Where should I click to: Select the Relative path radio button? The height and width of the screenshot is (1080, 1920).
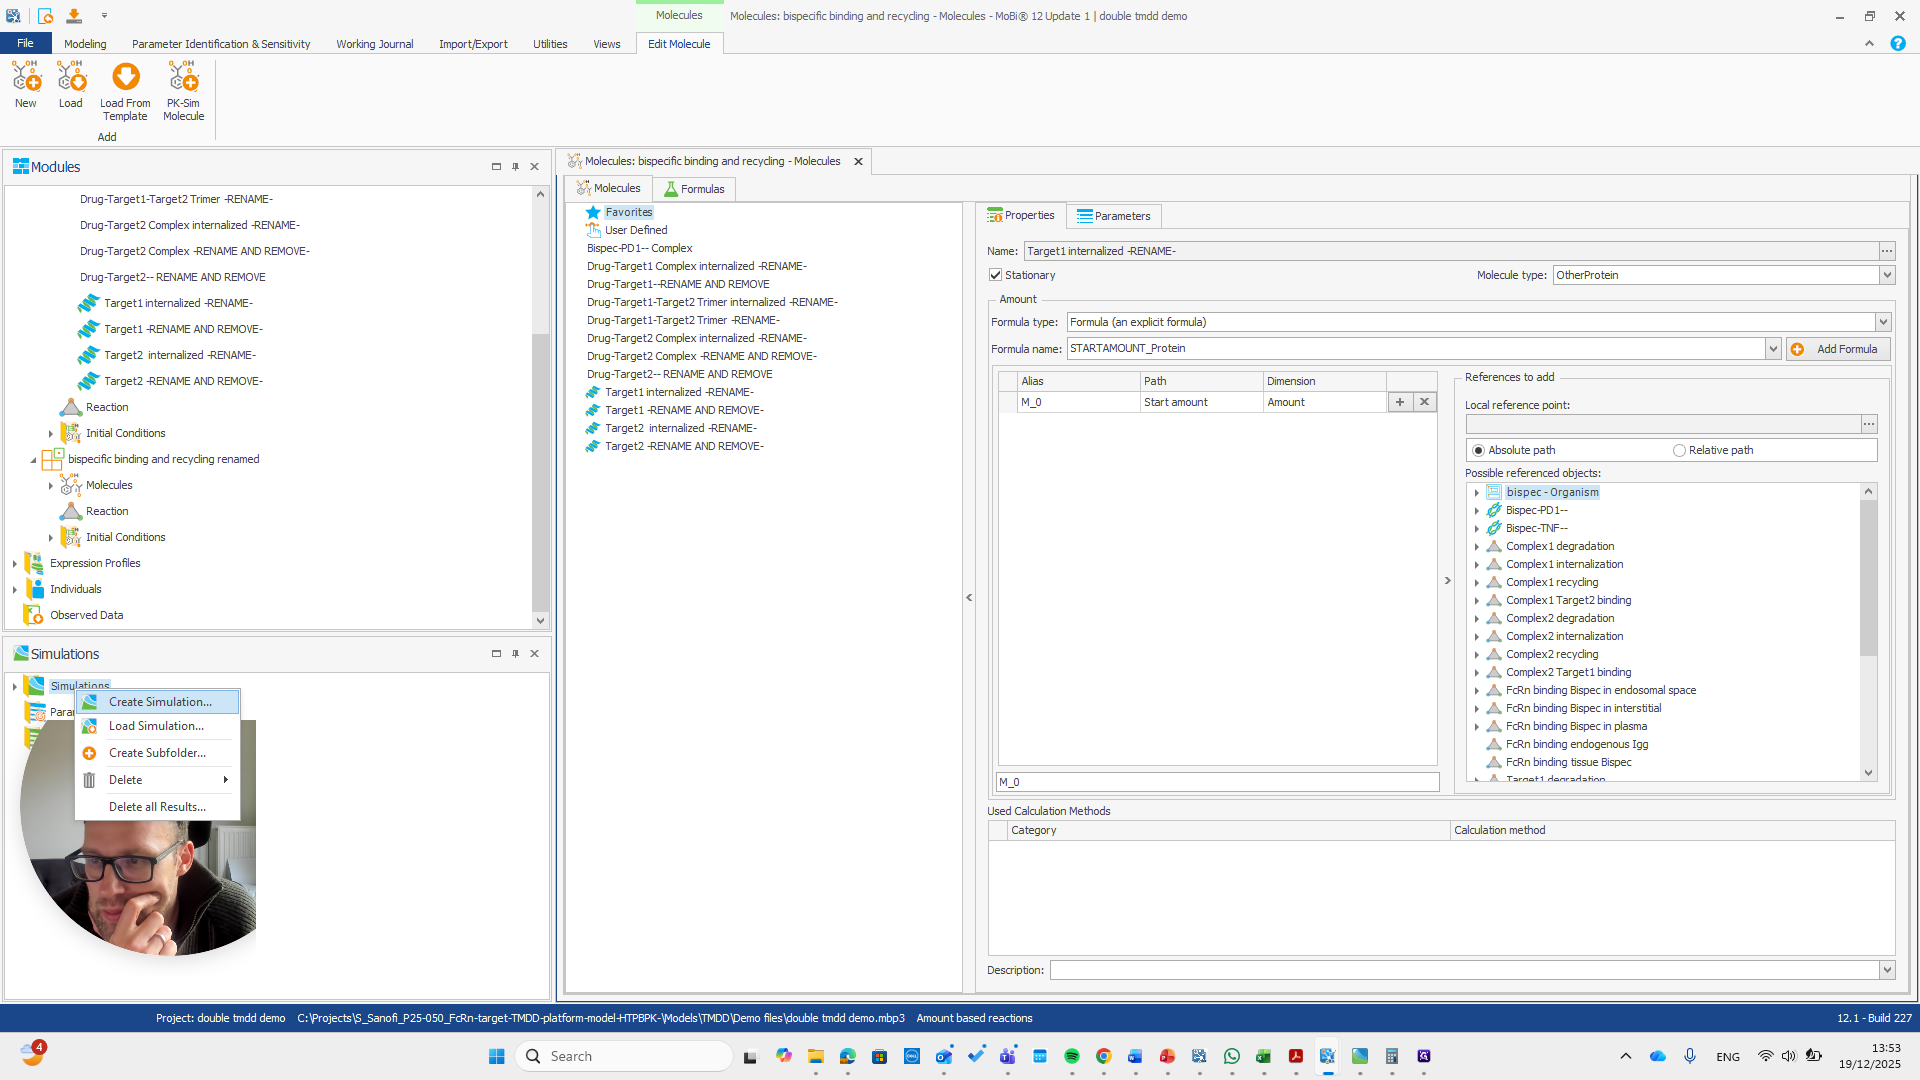point(1677,450)
